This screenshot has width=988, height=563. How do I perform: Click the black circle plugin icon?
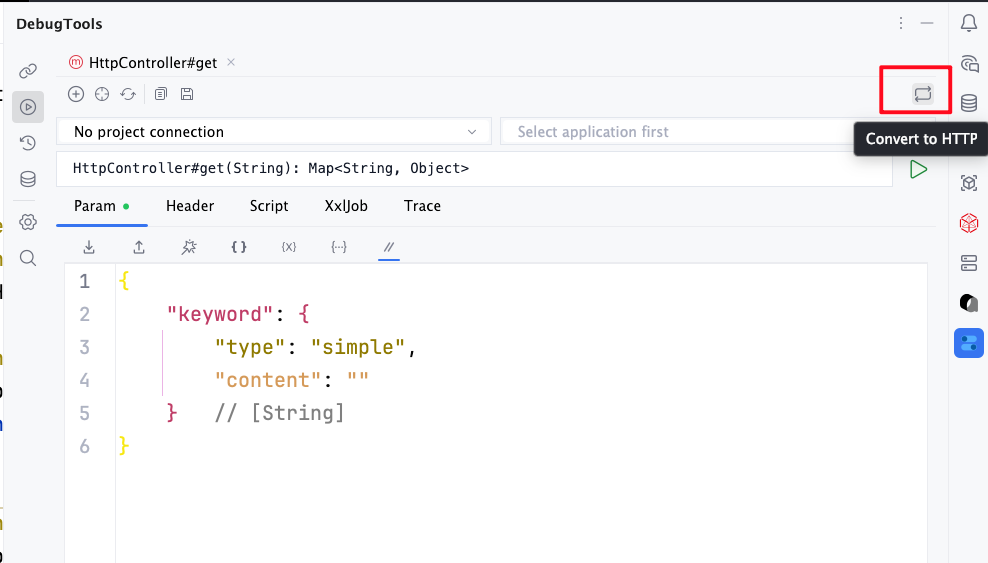969,303
